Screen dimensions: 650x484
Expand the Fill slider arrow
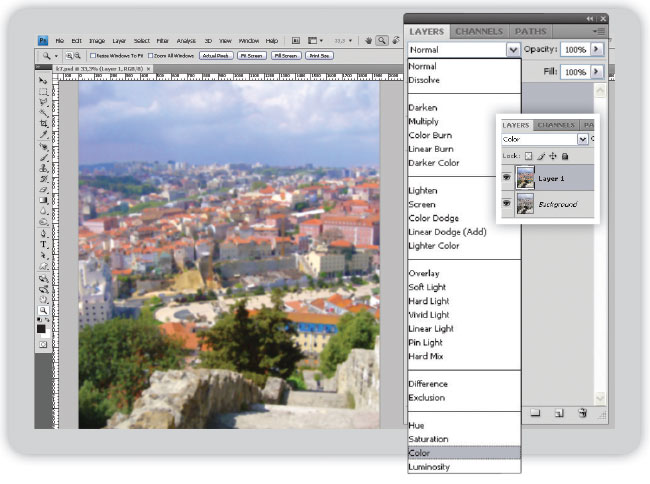(597, 72)
